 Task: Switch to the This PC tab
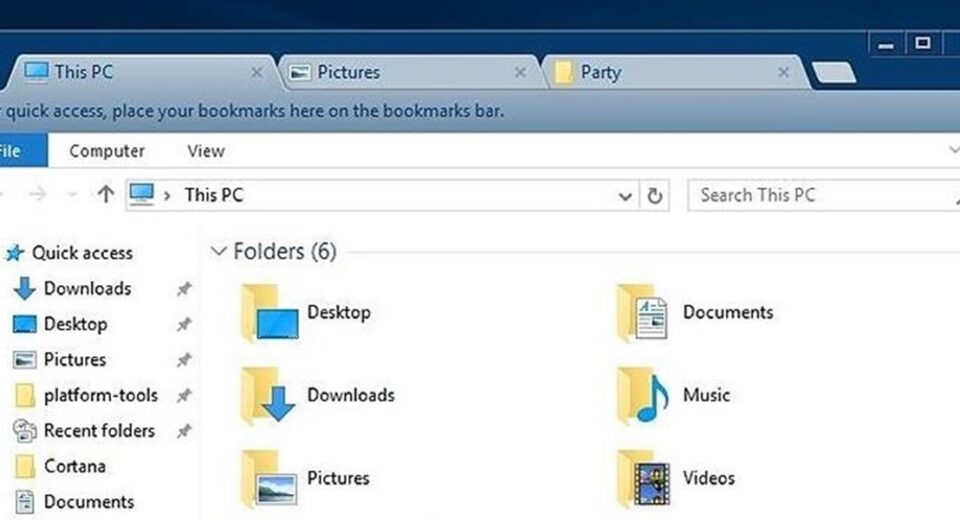(144, 72)
